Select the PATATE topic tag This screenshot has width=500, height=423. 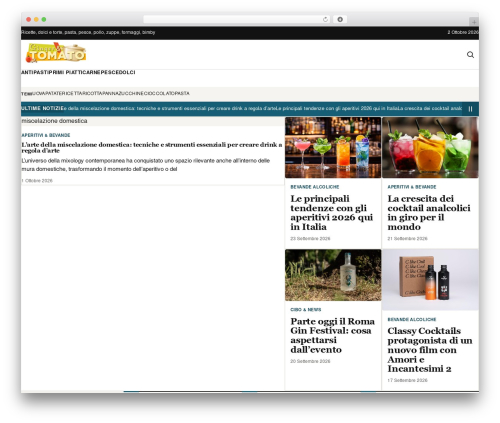[52, 93]
